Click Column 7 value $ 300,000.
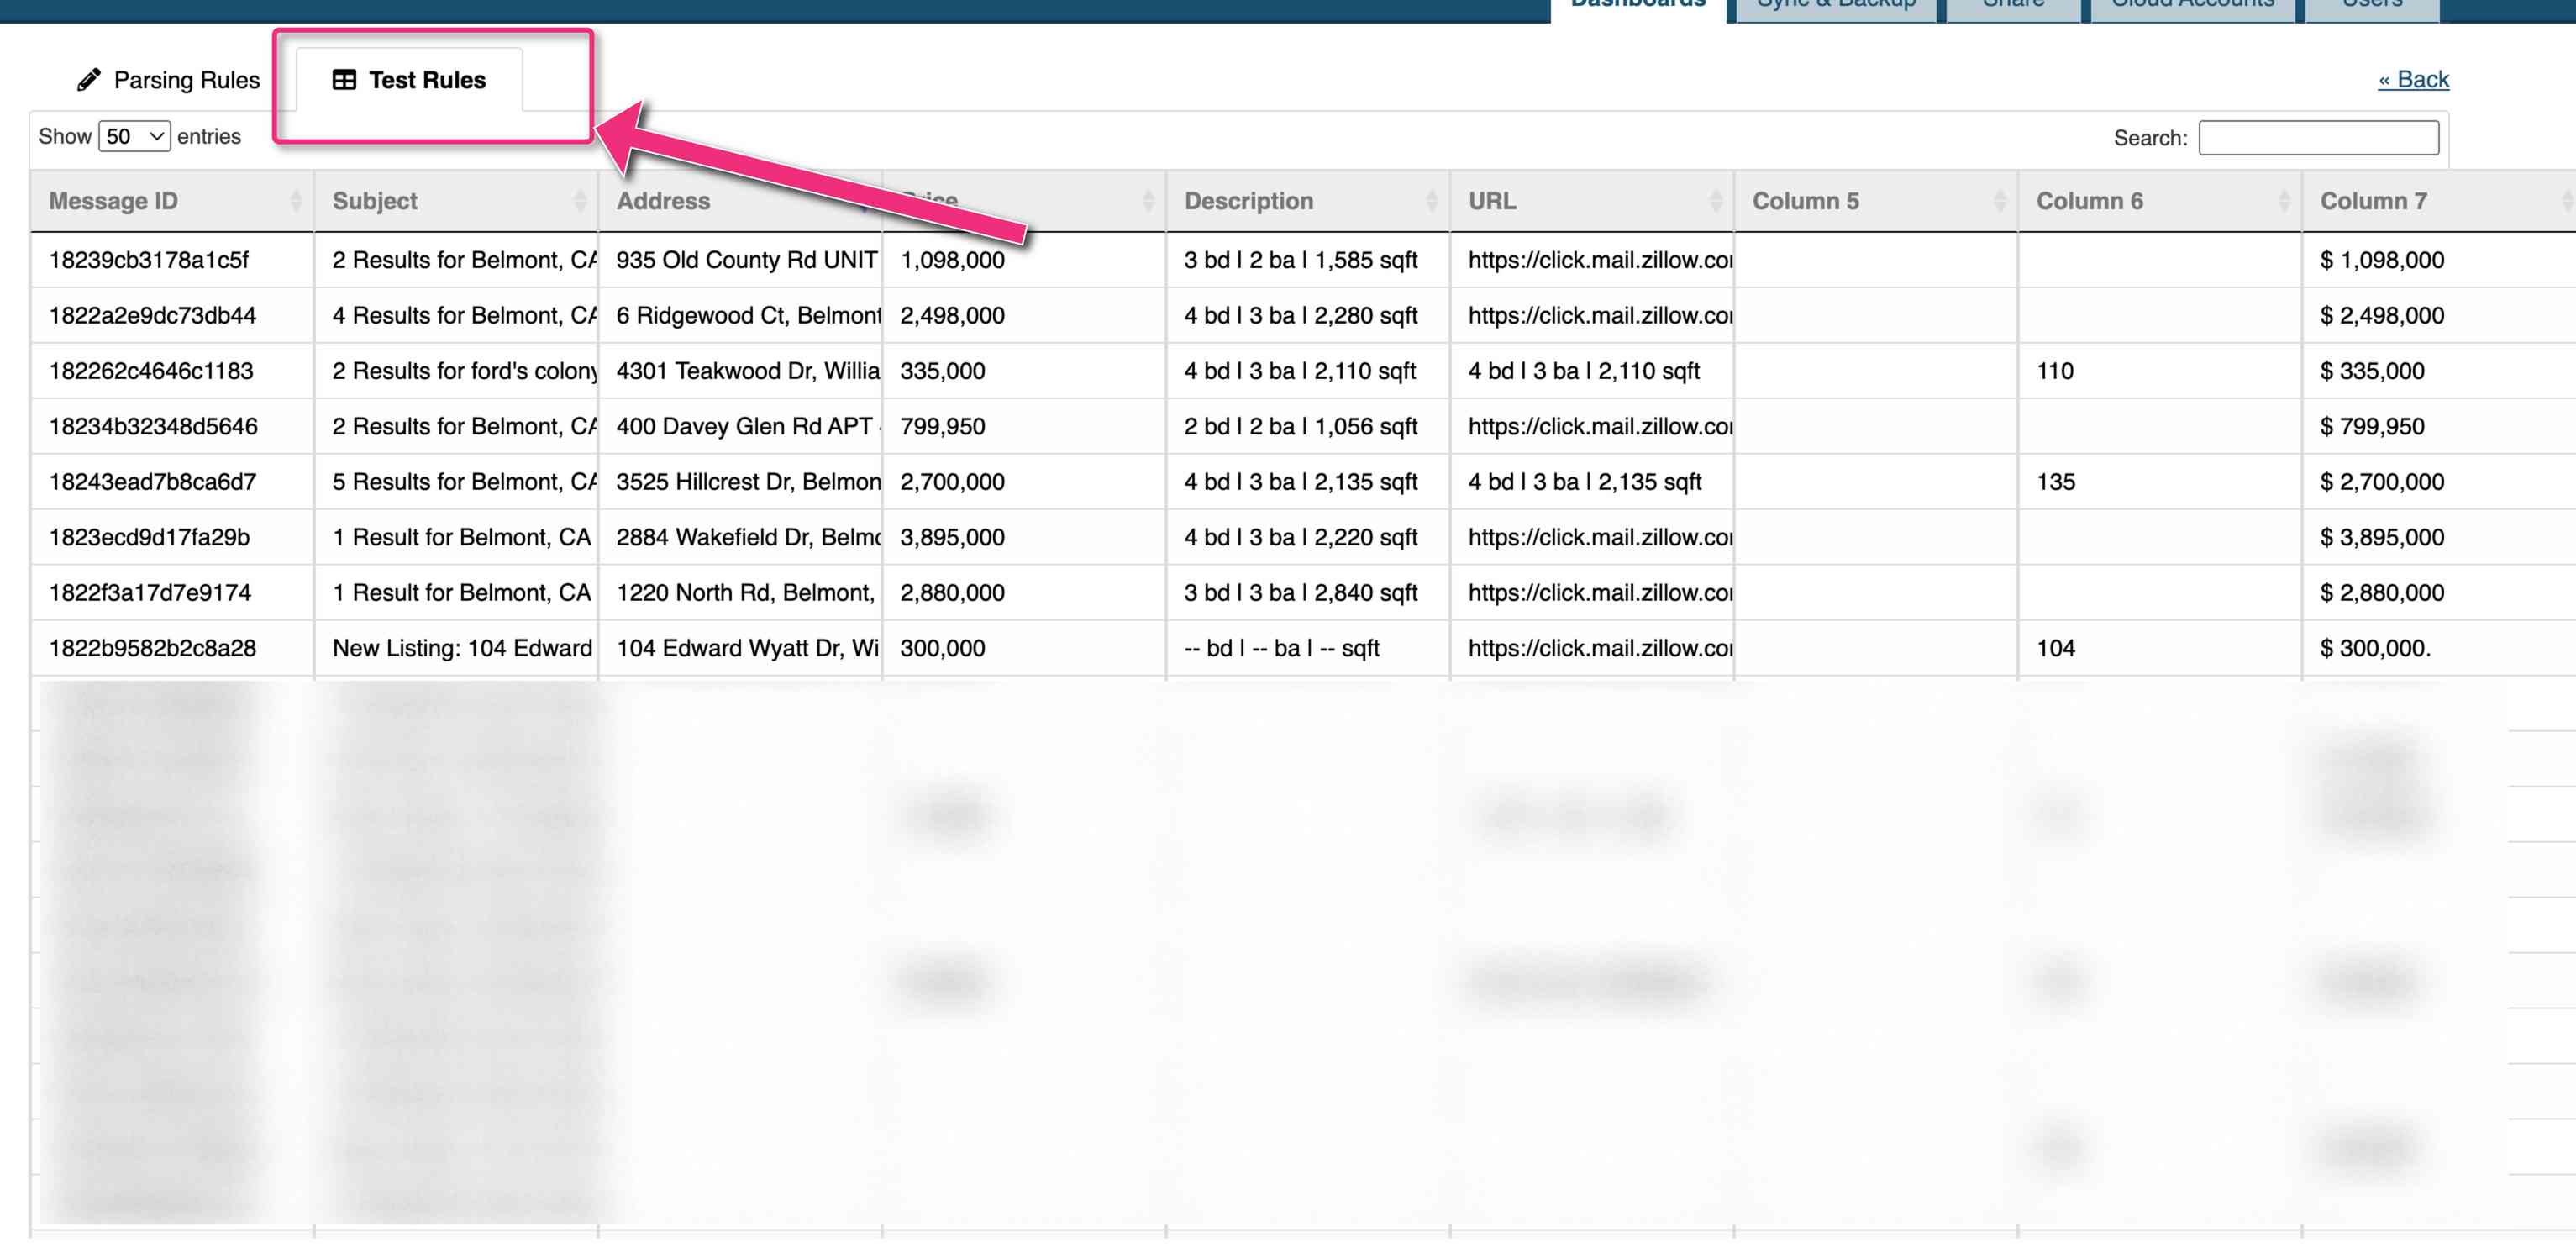The width and height of the screenshot is (2576, 1248). (2374, 649)
